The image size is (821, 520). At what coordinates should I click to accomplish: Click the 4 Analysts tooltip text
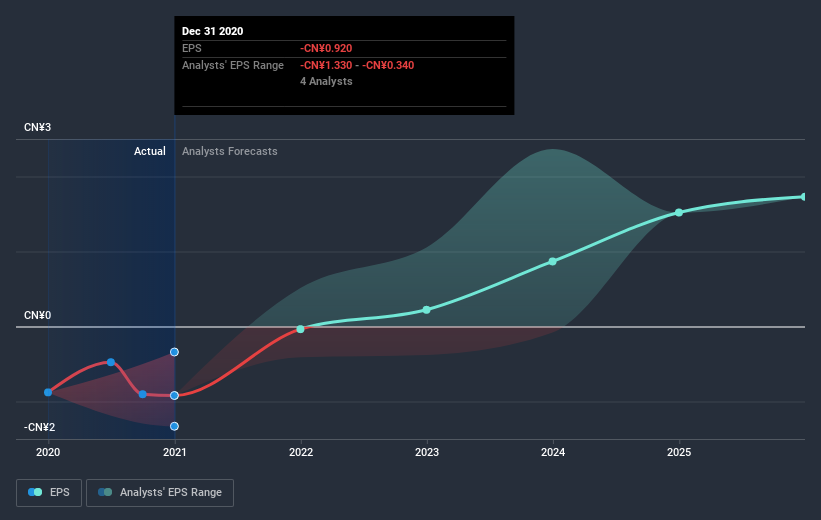[x=326, y=81]
